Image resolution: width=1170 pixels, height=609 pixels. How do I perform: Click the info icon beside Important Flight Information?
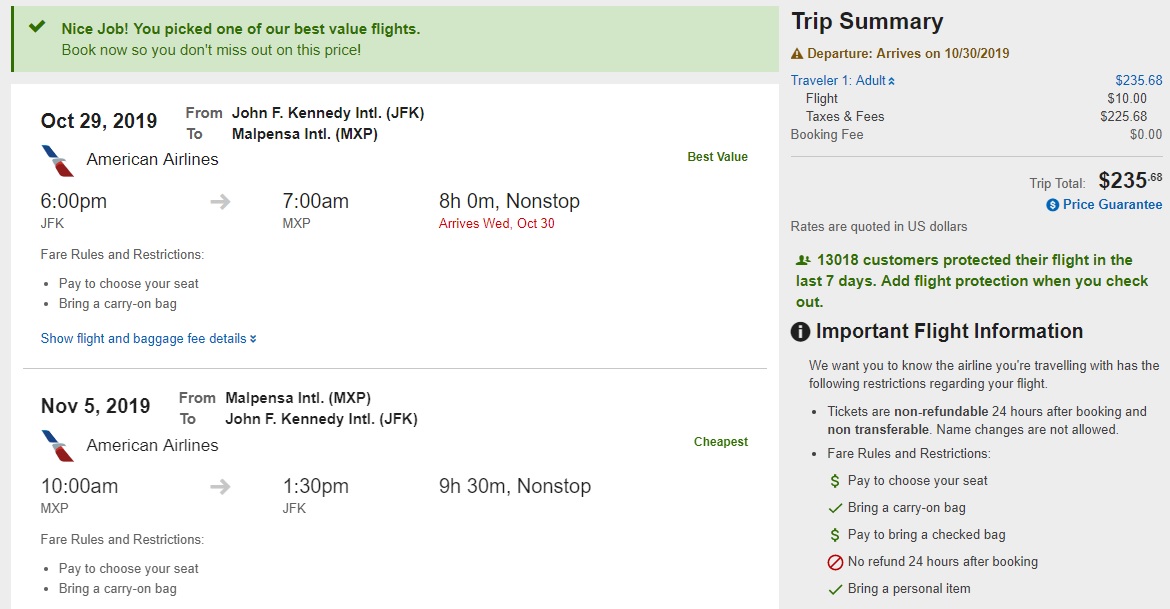coord(800,332)
